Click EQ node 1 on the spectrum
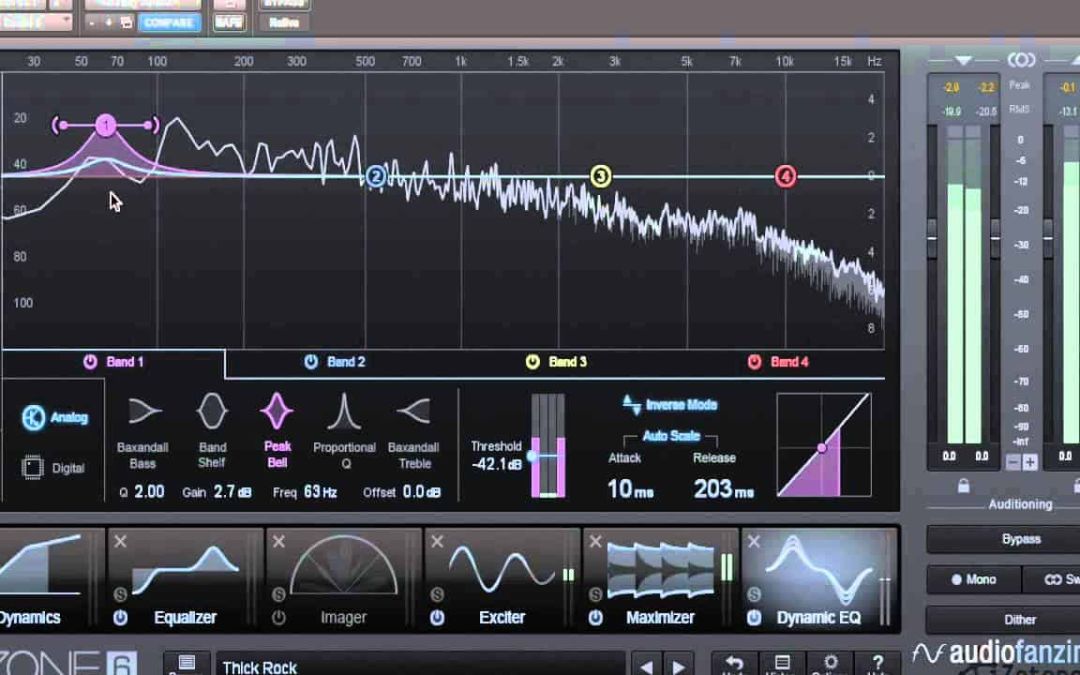The height and width of the screenshot is (675, 1080). [x=105, y=125]
